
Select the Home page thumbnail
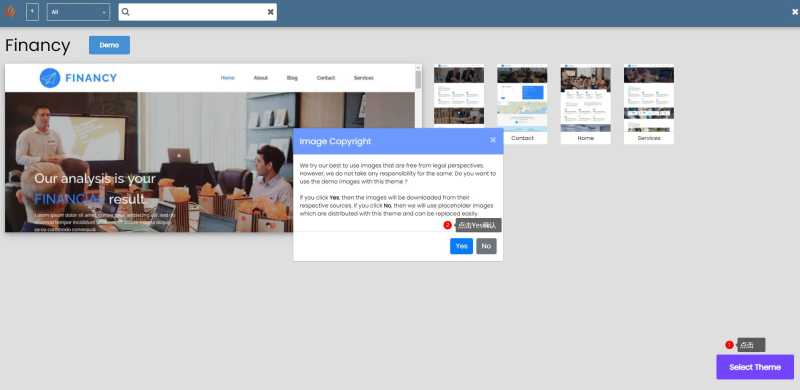[x=585, y=104]
